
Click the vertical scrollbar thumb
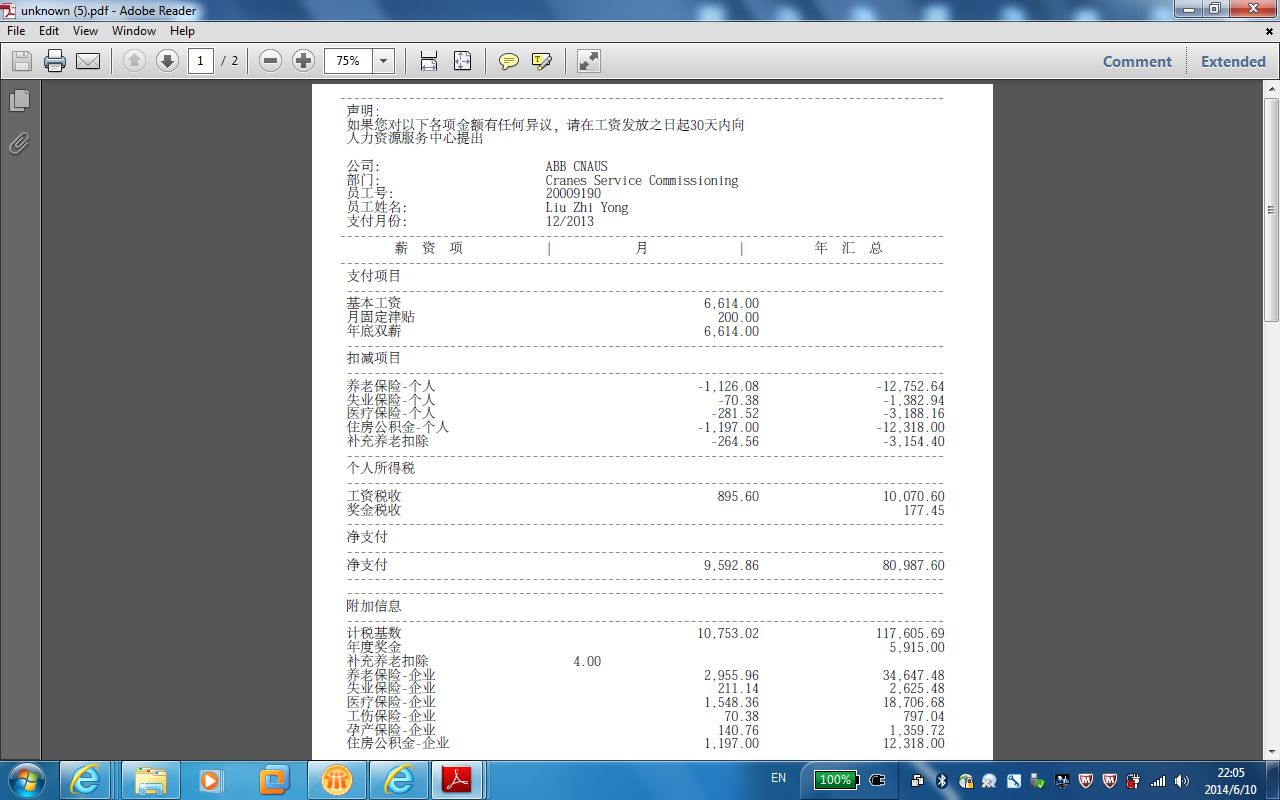(1271, 210)
